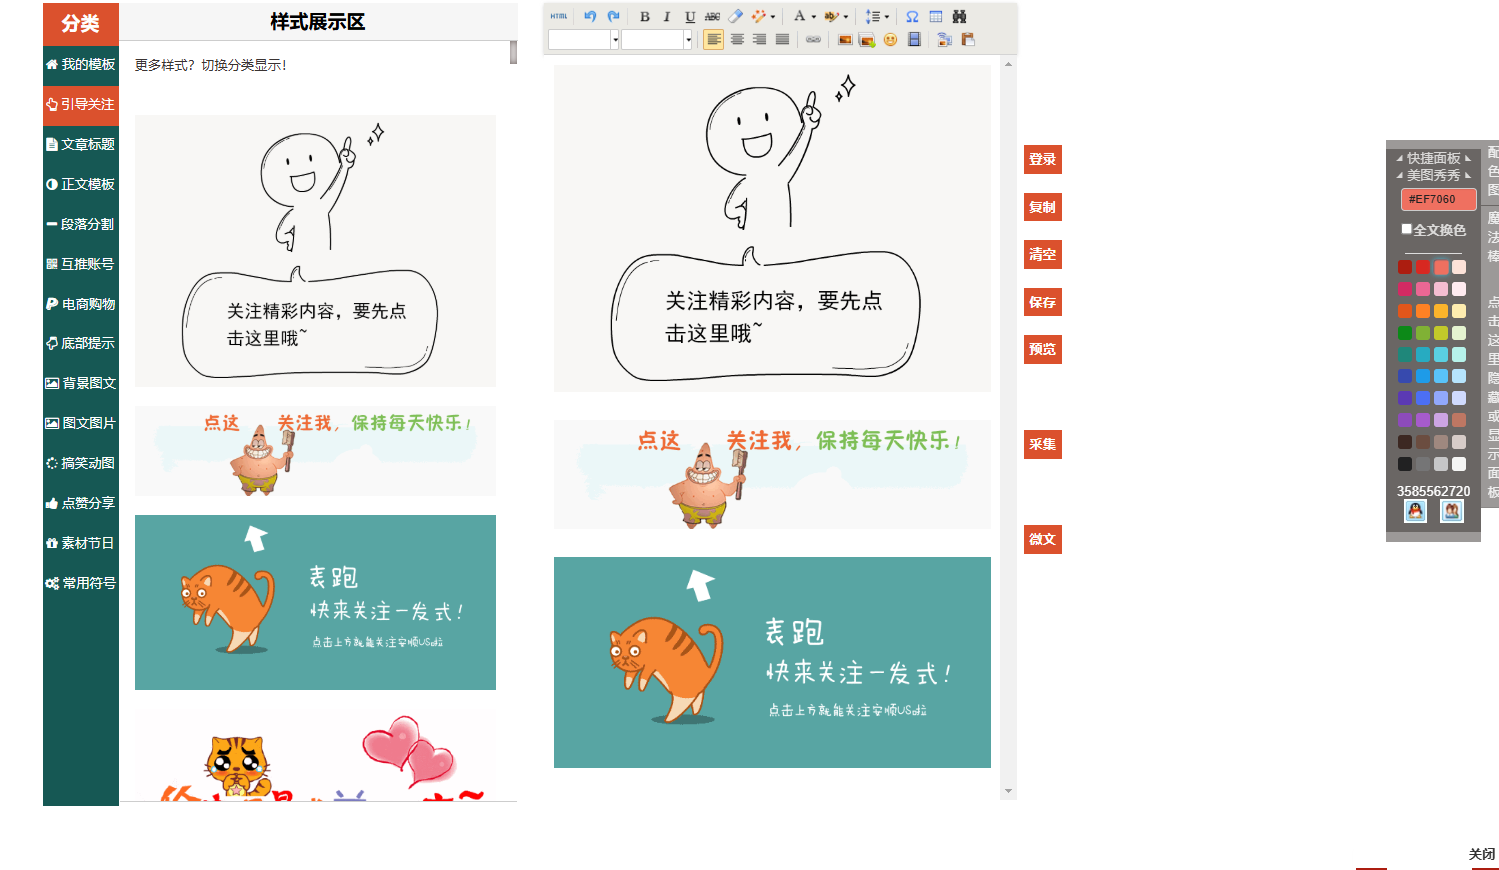Select the 文章标题 category
Image resolution: width=1499 pixels, height=870 pixels.
81,144
